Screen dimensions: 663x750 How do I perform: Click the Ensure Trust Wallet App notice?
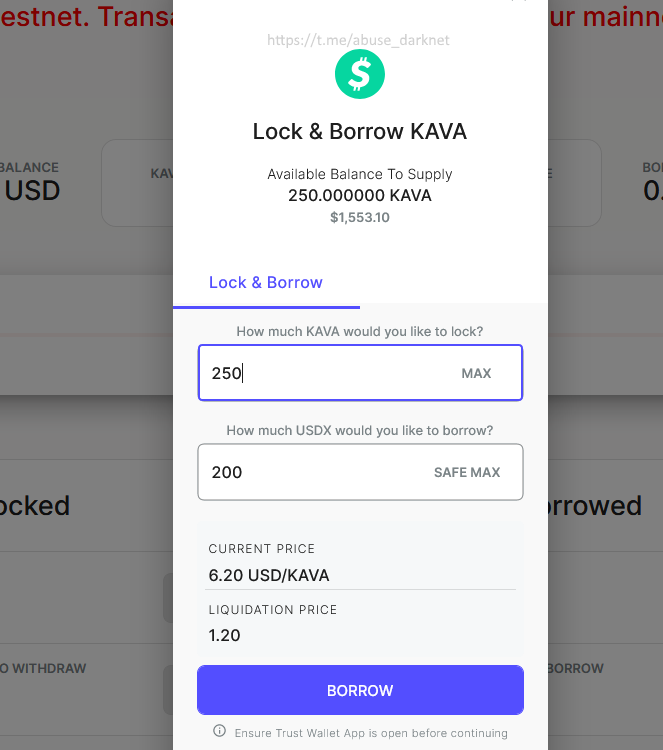(371, 733)
